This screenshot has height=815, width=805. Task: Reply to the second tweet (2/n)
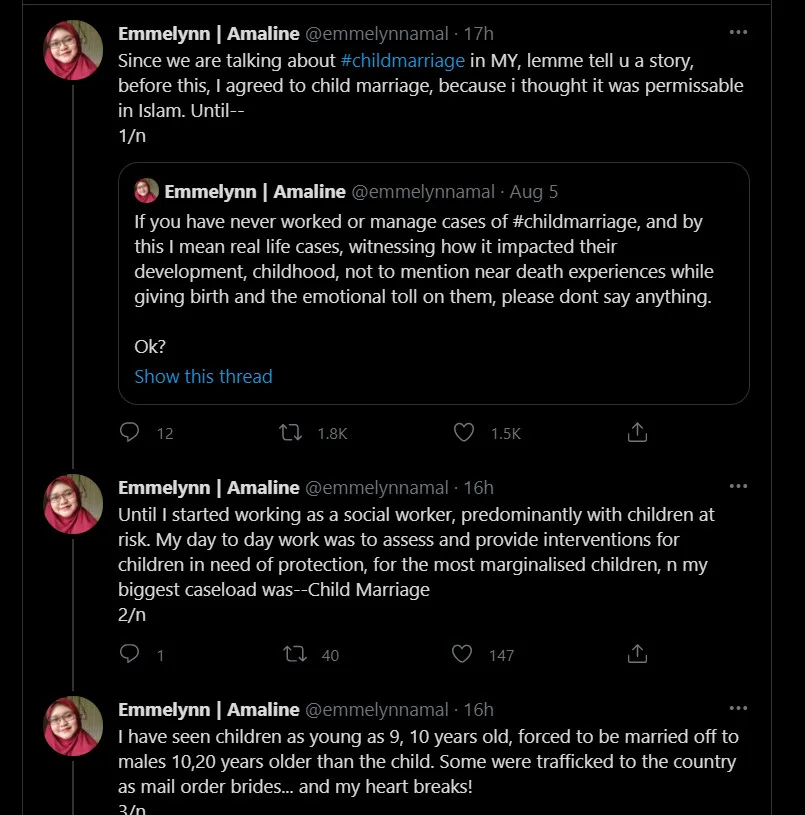[x=130, y=654]
